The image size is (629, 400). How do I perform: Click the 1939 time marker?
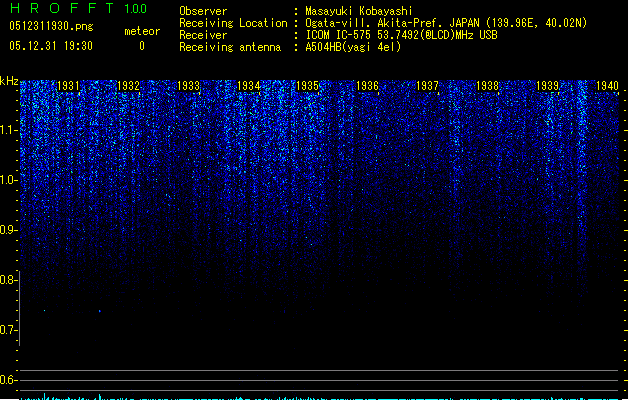pyautogui.click(x=547, y=85)
